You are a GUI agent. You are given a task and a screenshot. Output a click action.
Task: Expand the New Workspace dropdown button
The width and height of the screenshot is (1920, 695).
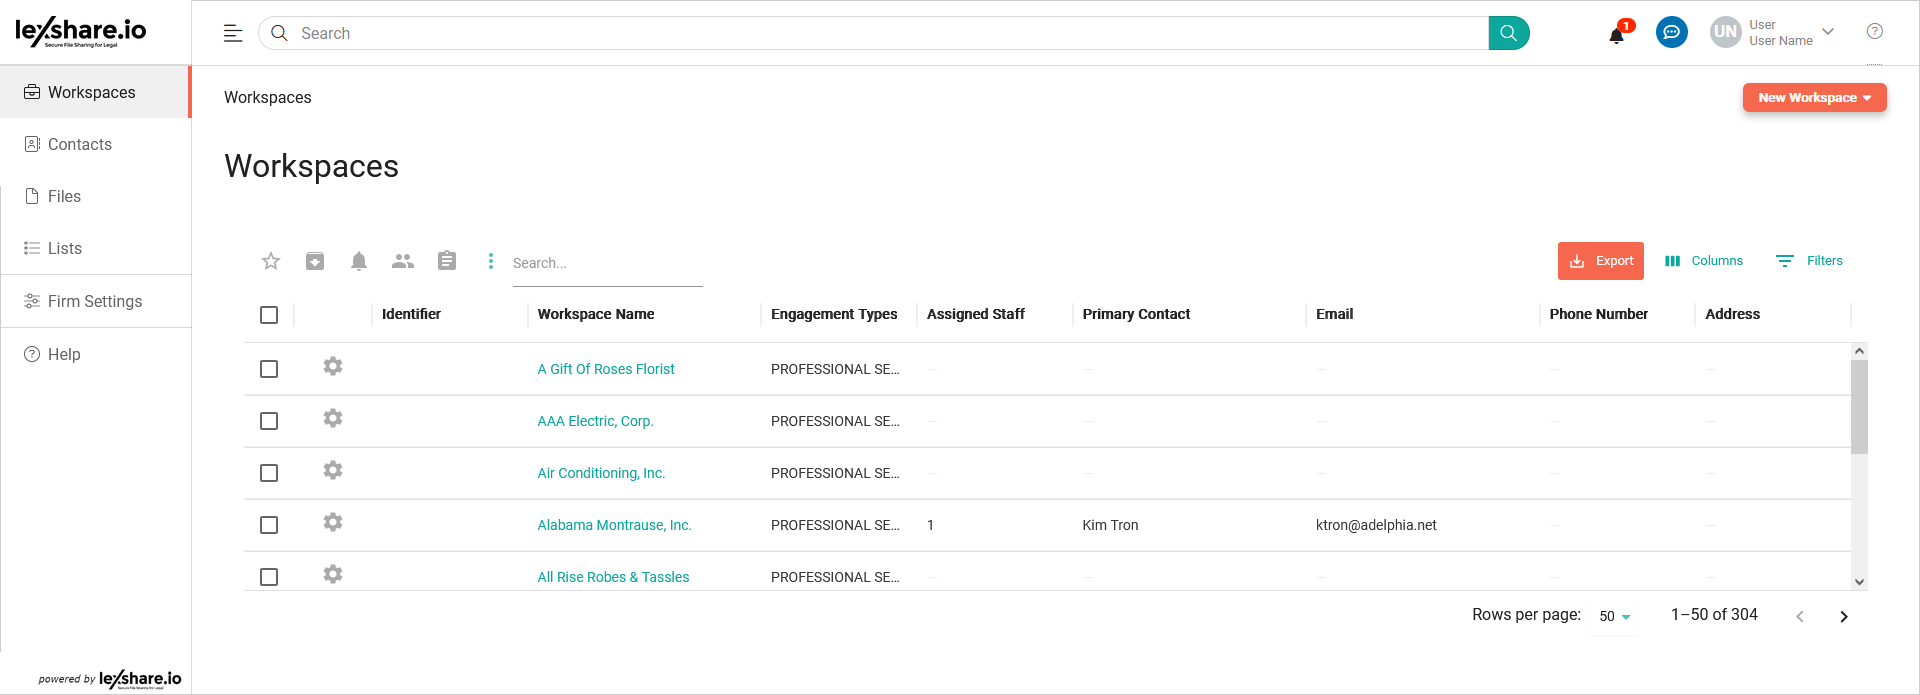1814,98
